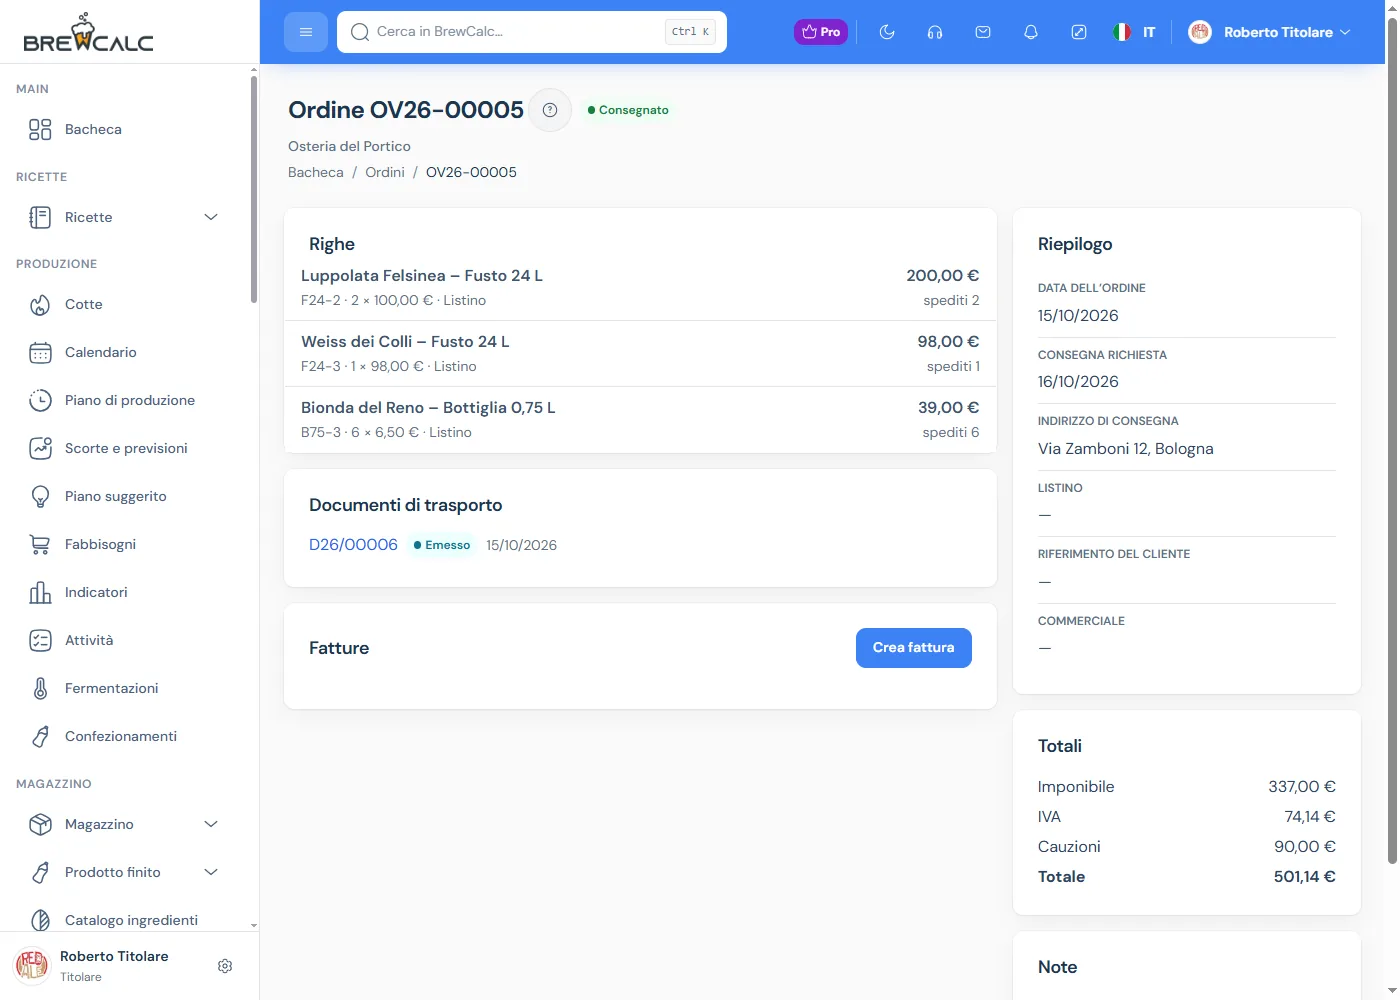Expand the Prodotto finito submenu chevron

click(211, 872)
